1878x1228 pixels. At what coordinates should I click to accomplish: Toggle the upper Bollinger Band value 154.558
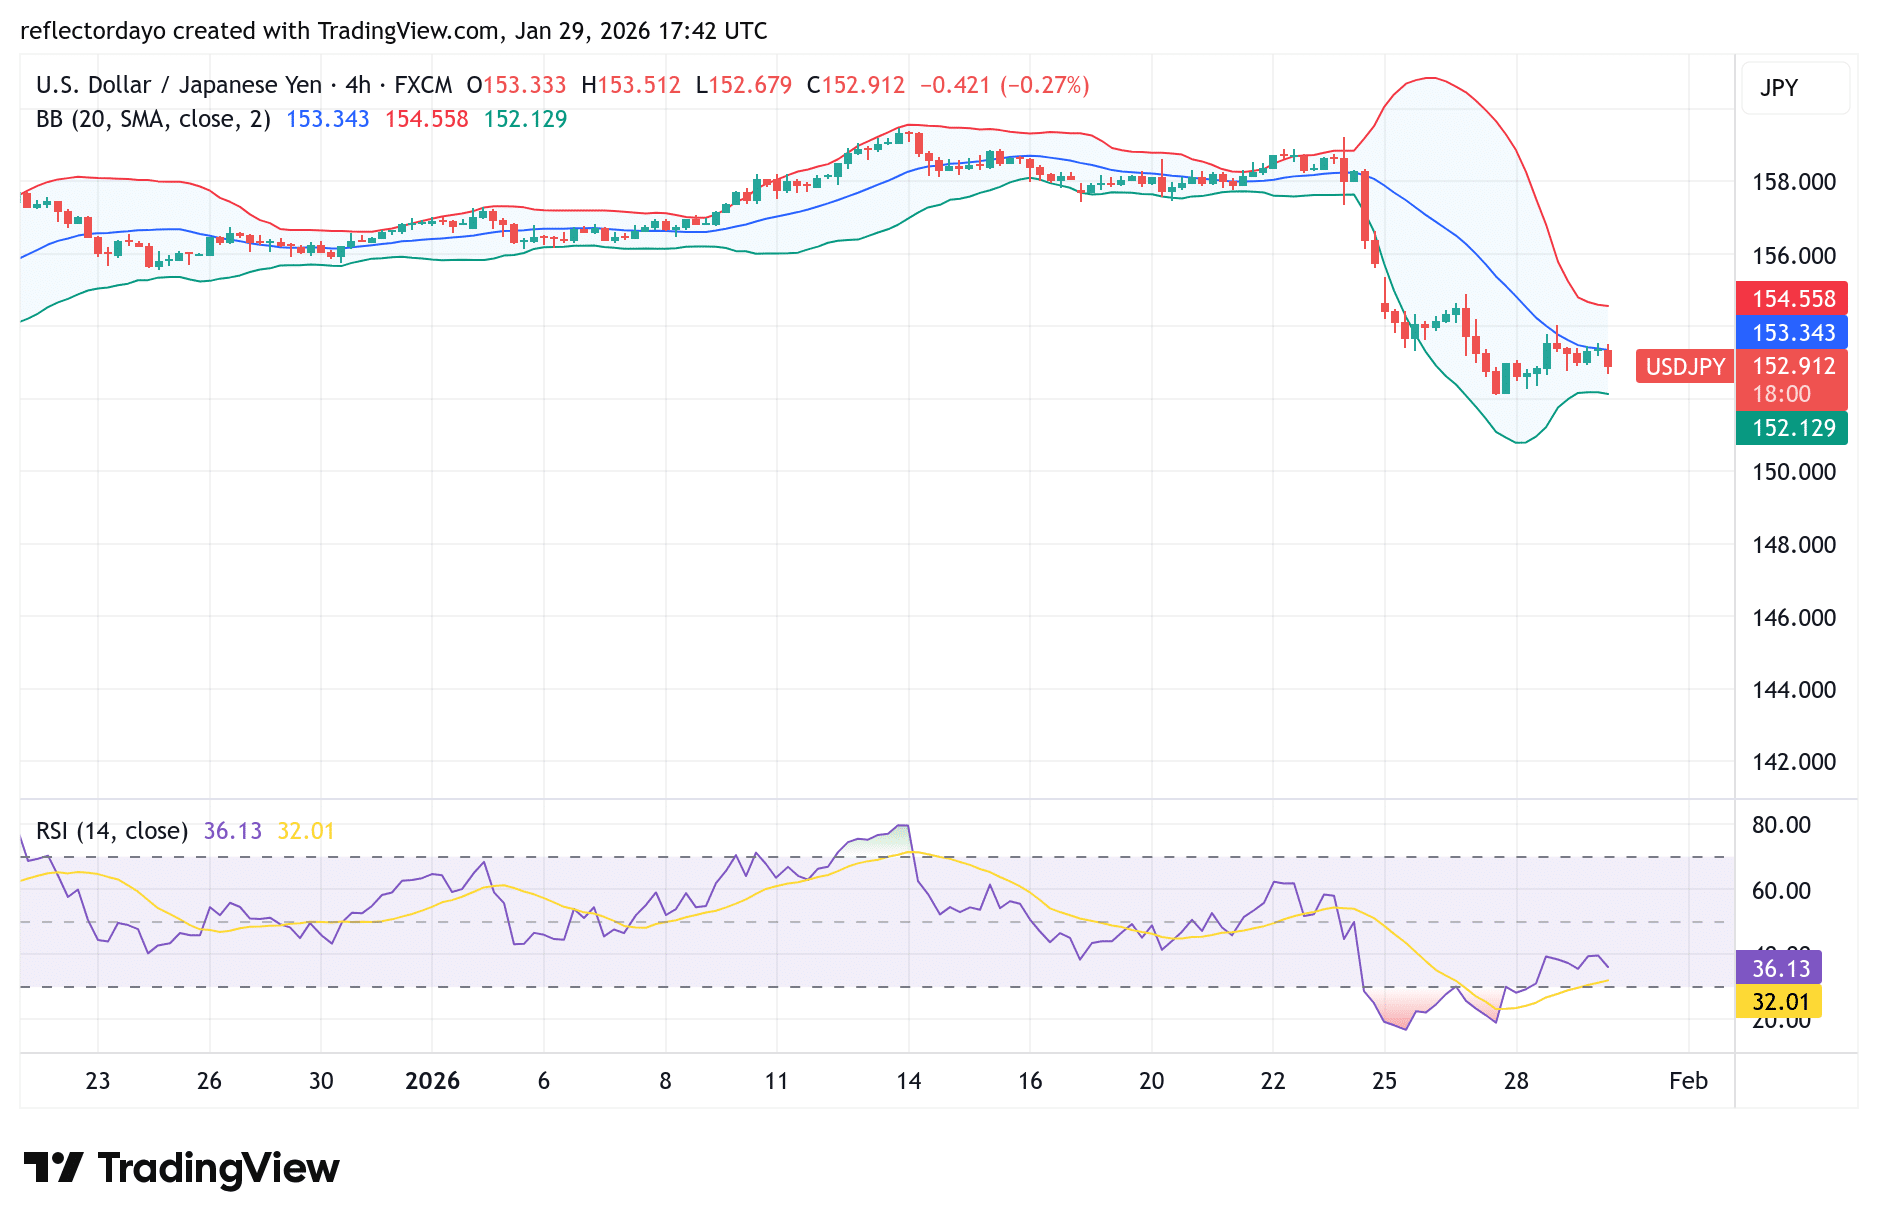pyautogui.click(x=1794, y=299)
